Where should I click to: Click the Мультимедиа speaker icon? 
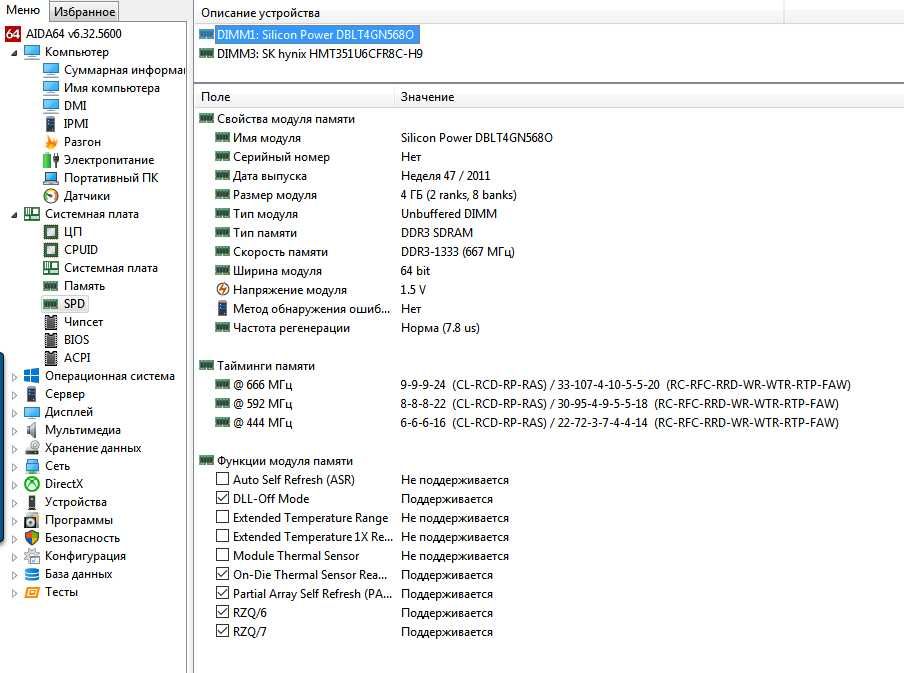[32, 430]
